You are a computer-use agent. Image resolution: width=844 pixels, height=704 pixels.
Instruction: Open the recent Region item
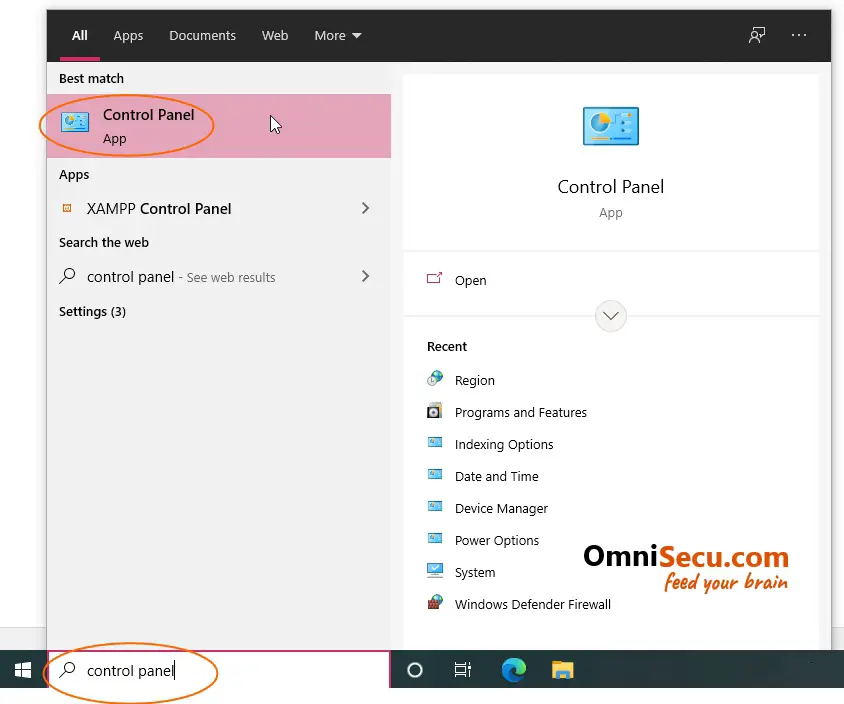point(474,381)
